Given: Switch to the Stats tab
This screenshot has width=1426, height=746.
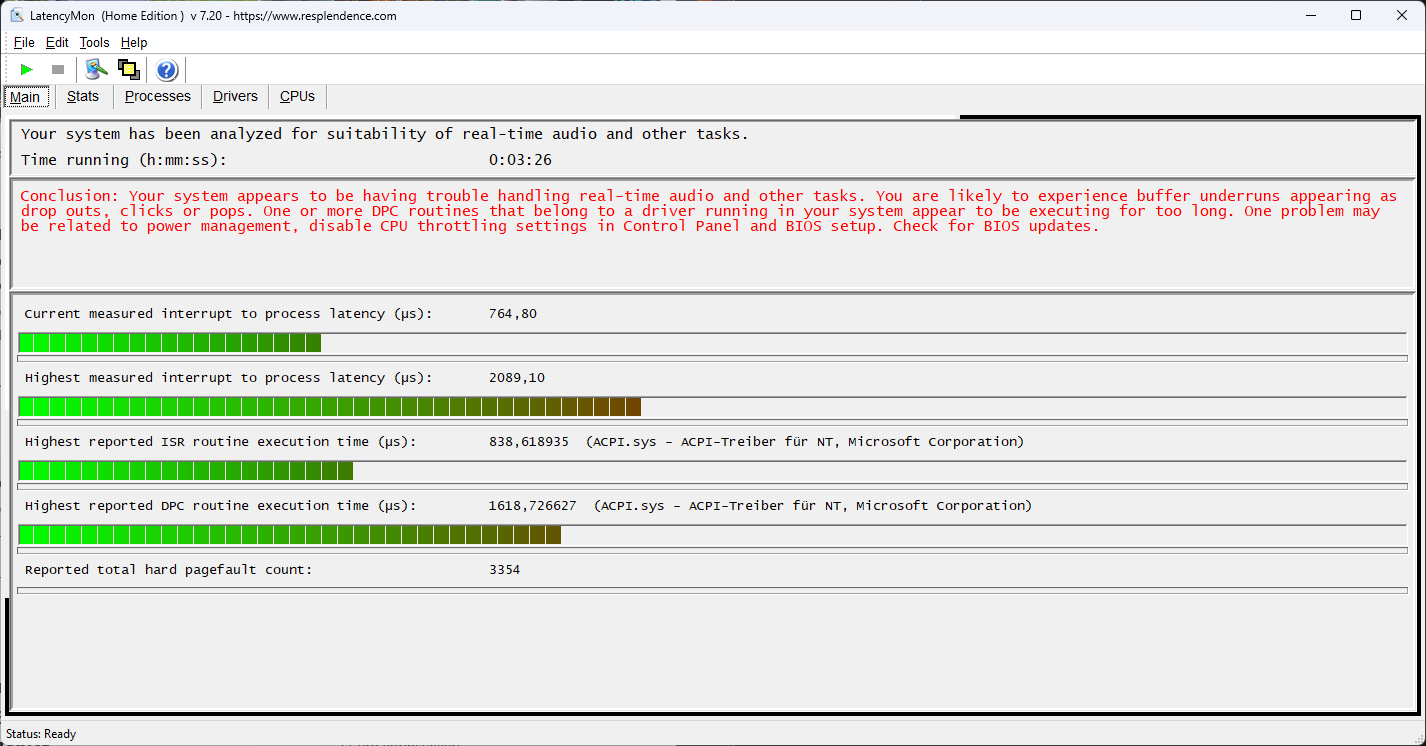Looking at the screenshot, I should pos(83,97).
